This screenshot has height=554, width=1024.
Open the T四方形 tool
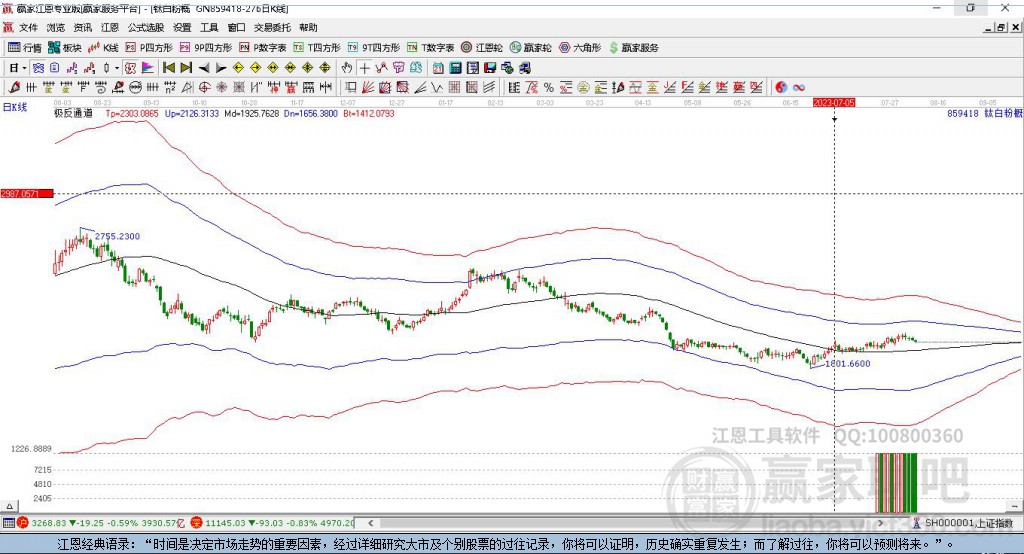coord(317,48)
